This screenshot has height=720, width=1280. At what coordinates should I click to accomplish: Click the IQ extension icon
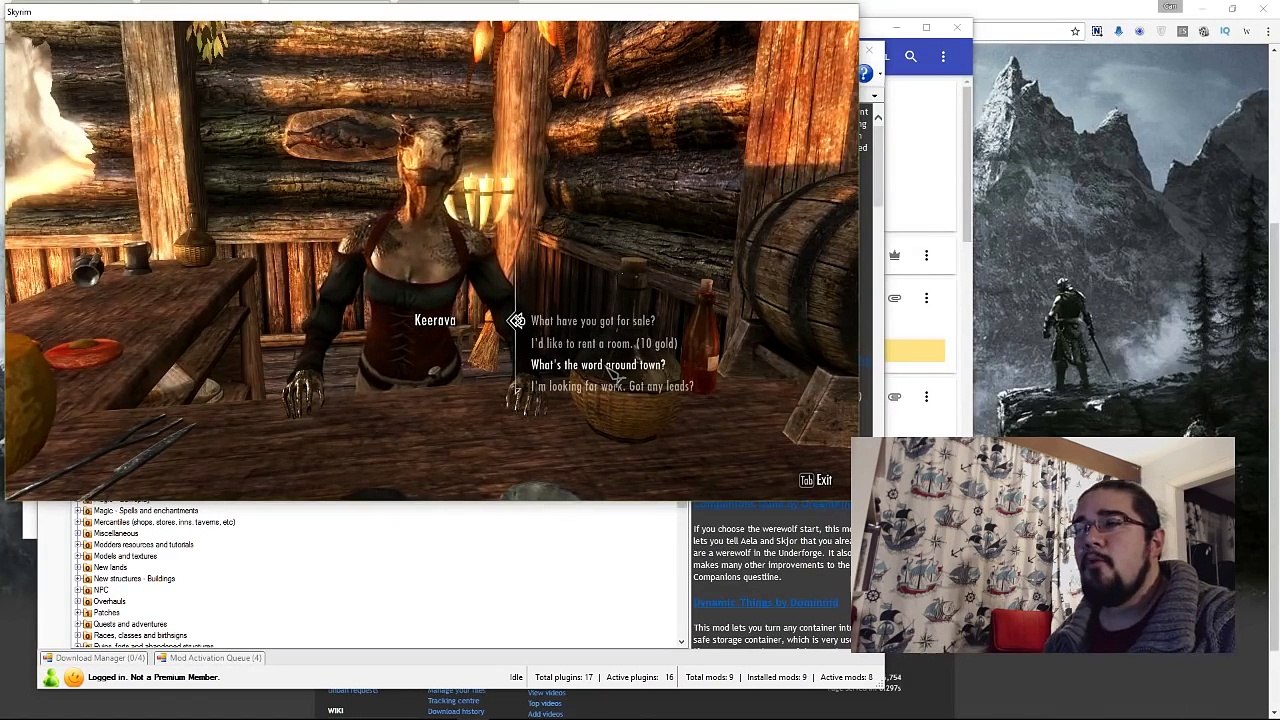point(1224,32)
